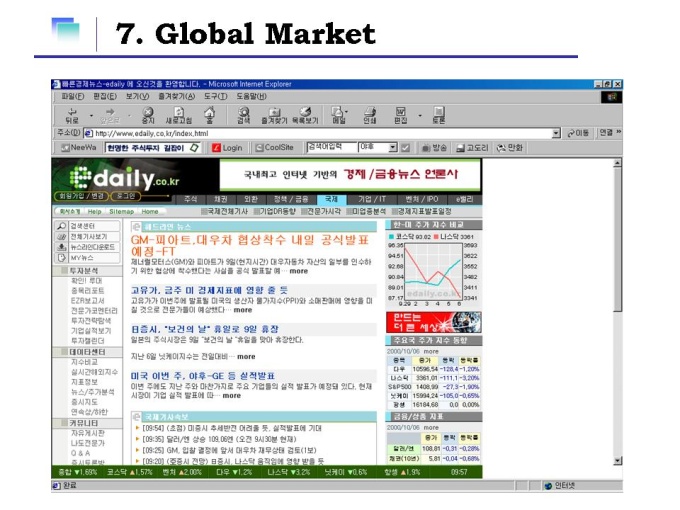Image resolution: width=680 pixels, height=510 pixels.
Task: Click the 고도리 toolbar icon
Action: pyautogui.click(x=472, y=148)
